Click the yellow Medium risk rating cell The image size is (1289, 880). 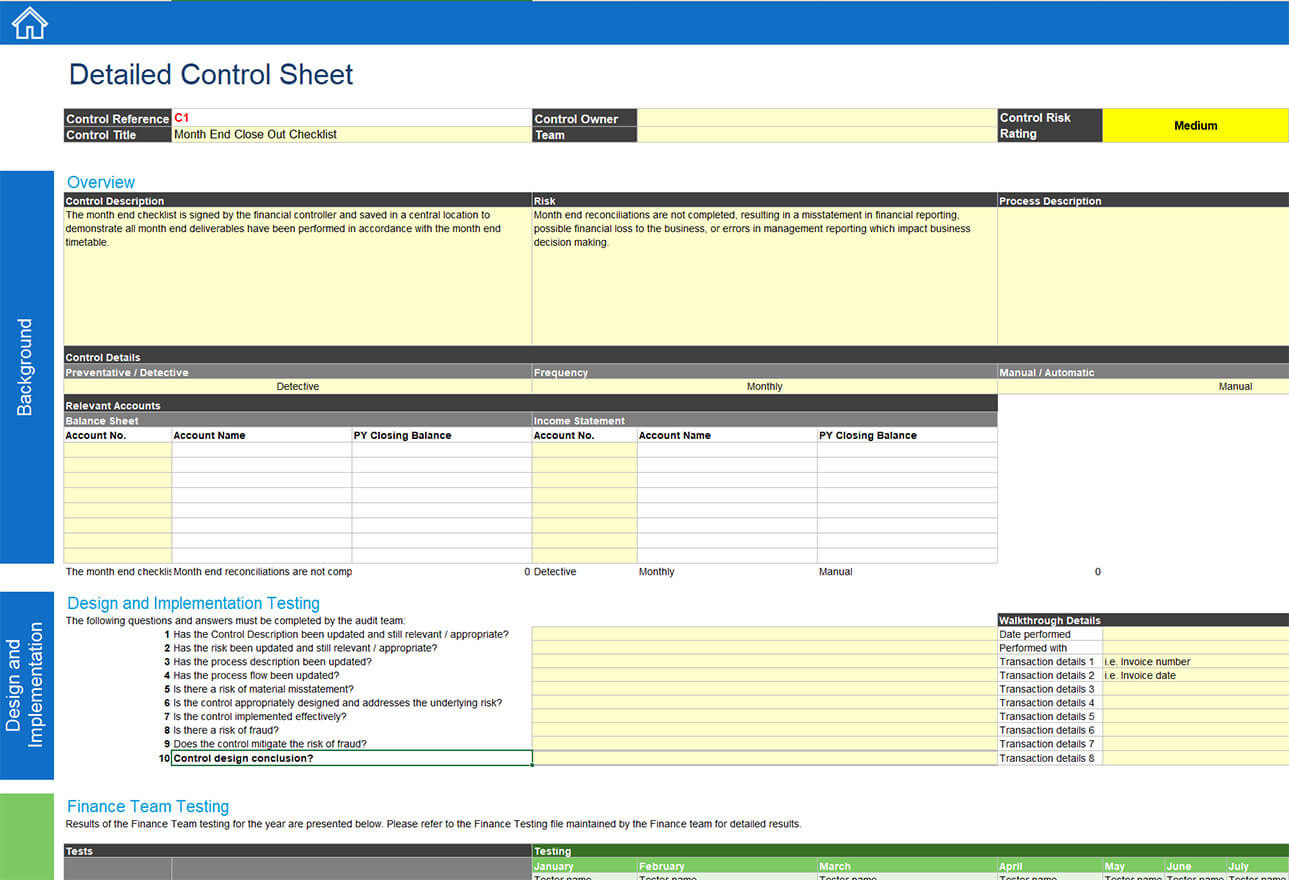[x=1195, y=125]
